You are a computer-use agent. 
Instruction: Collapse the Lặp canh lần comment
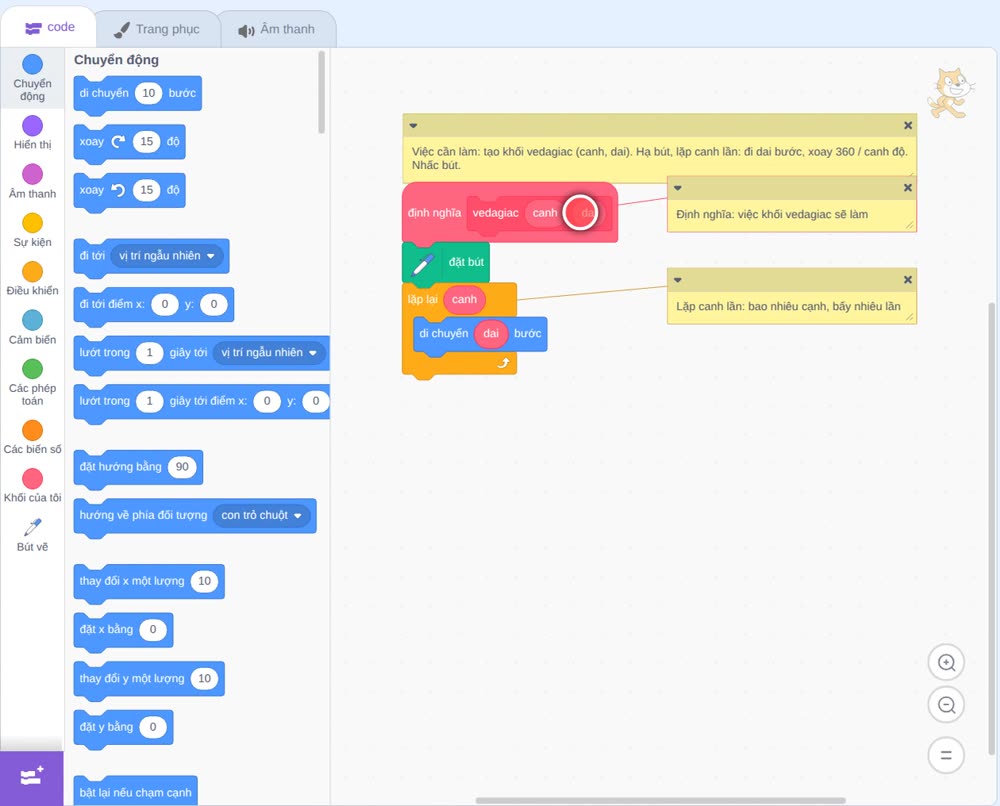tap(678, 280)
